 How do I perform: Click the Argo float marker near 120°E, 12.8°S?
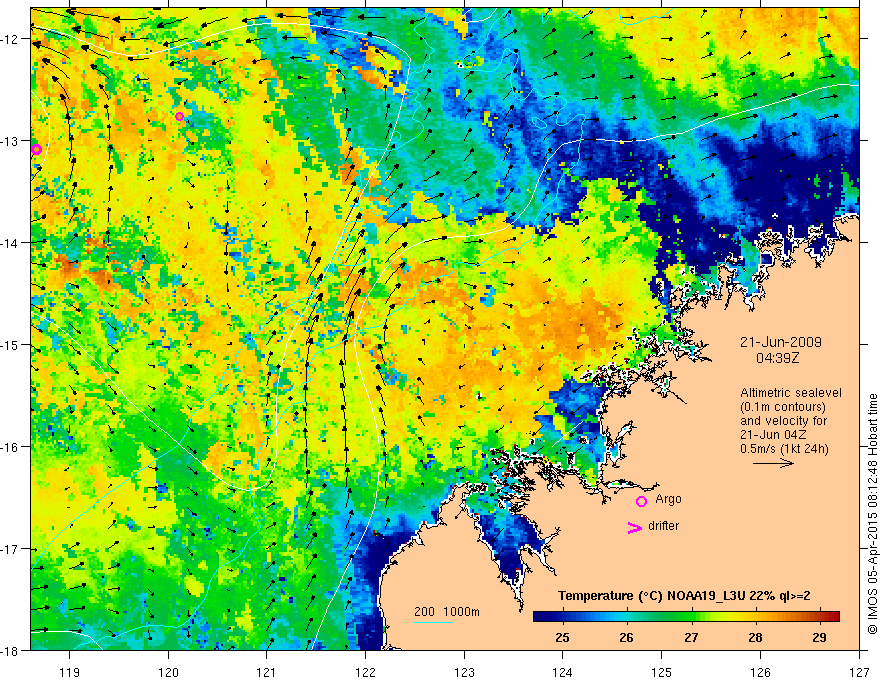pos(179,117)
